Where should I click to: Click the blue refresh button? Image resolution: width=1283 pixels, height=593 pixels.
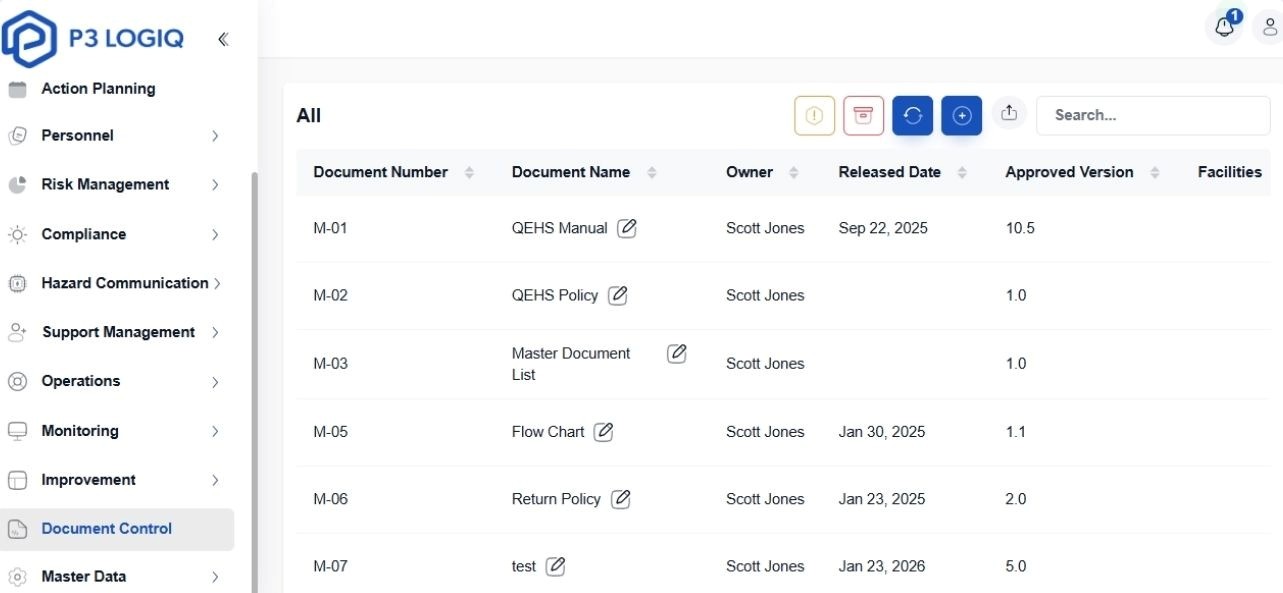(912, 115)
